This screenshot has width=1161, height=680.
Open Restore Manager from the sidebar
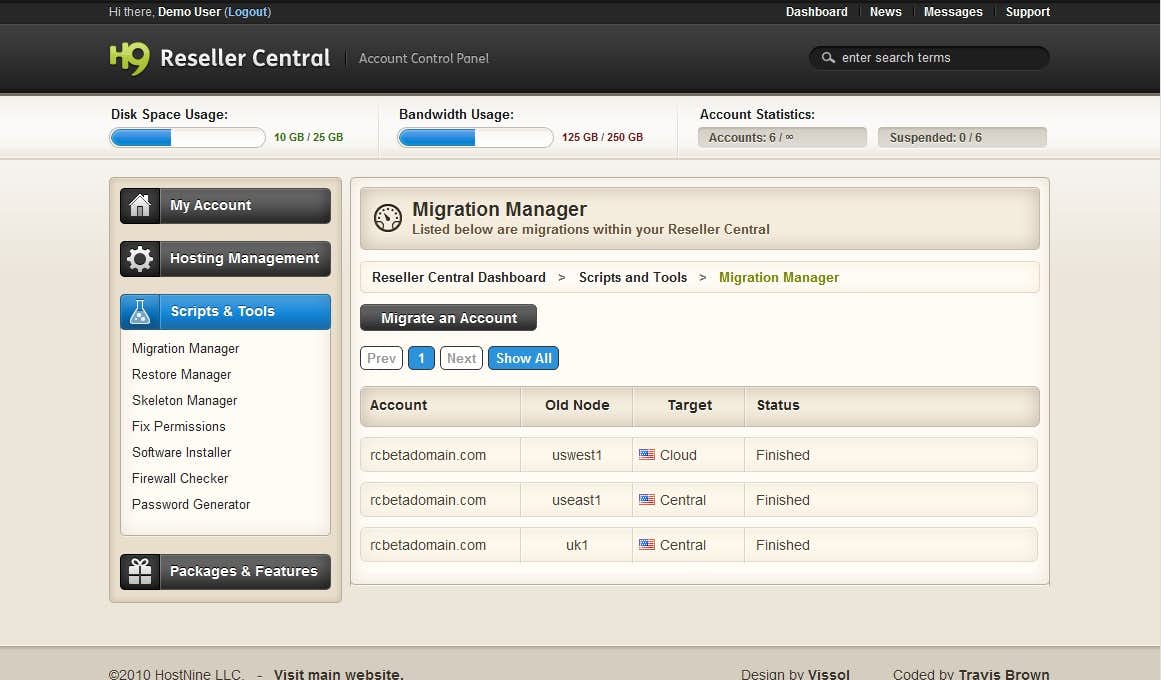181,375
